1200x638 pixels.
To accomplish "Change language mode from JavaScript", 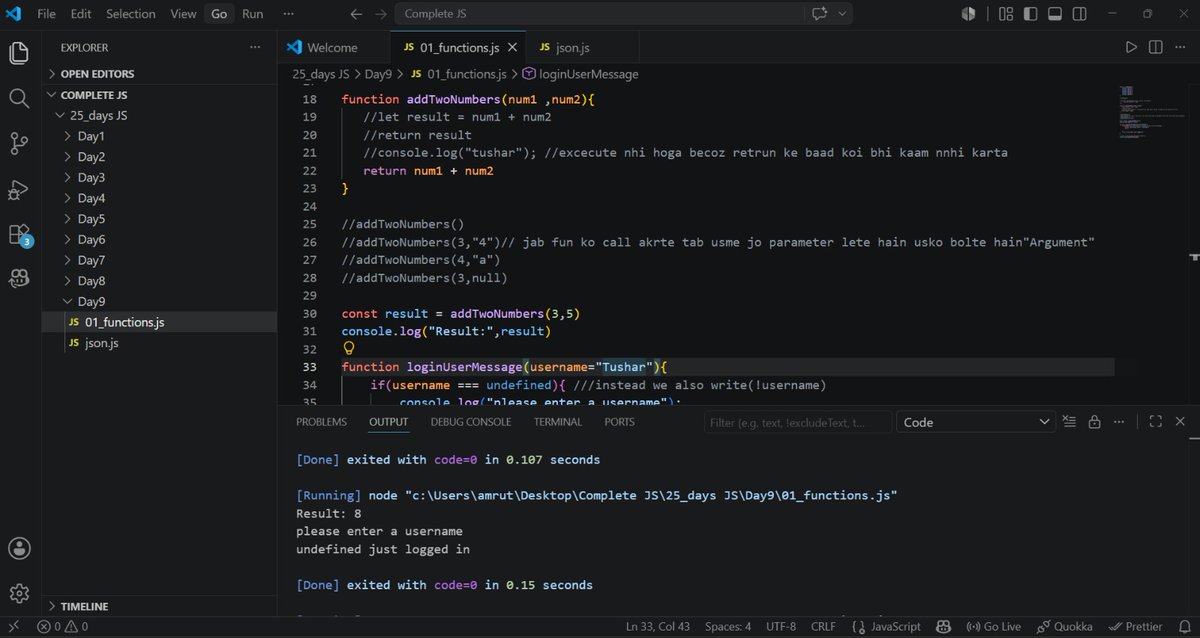I will point(895,627).
